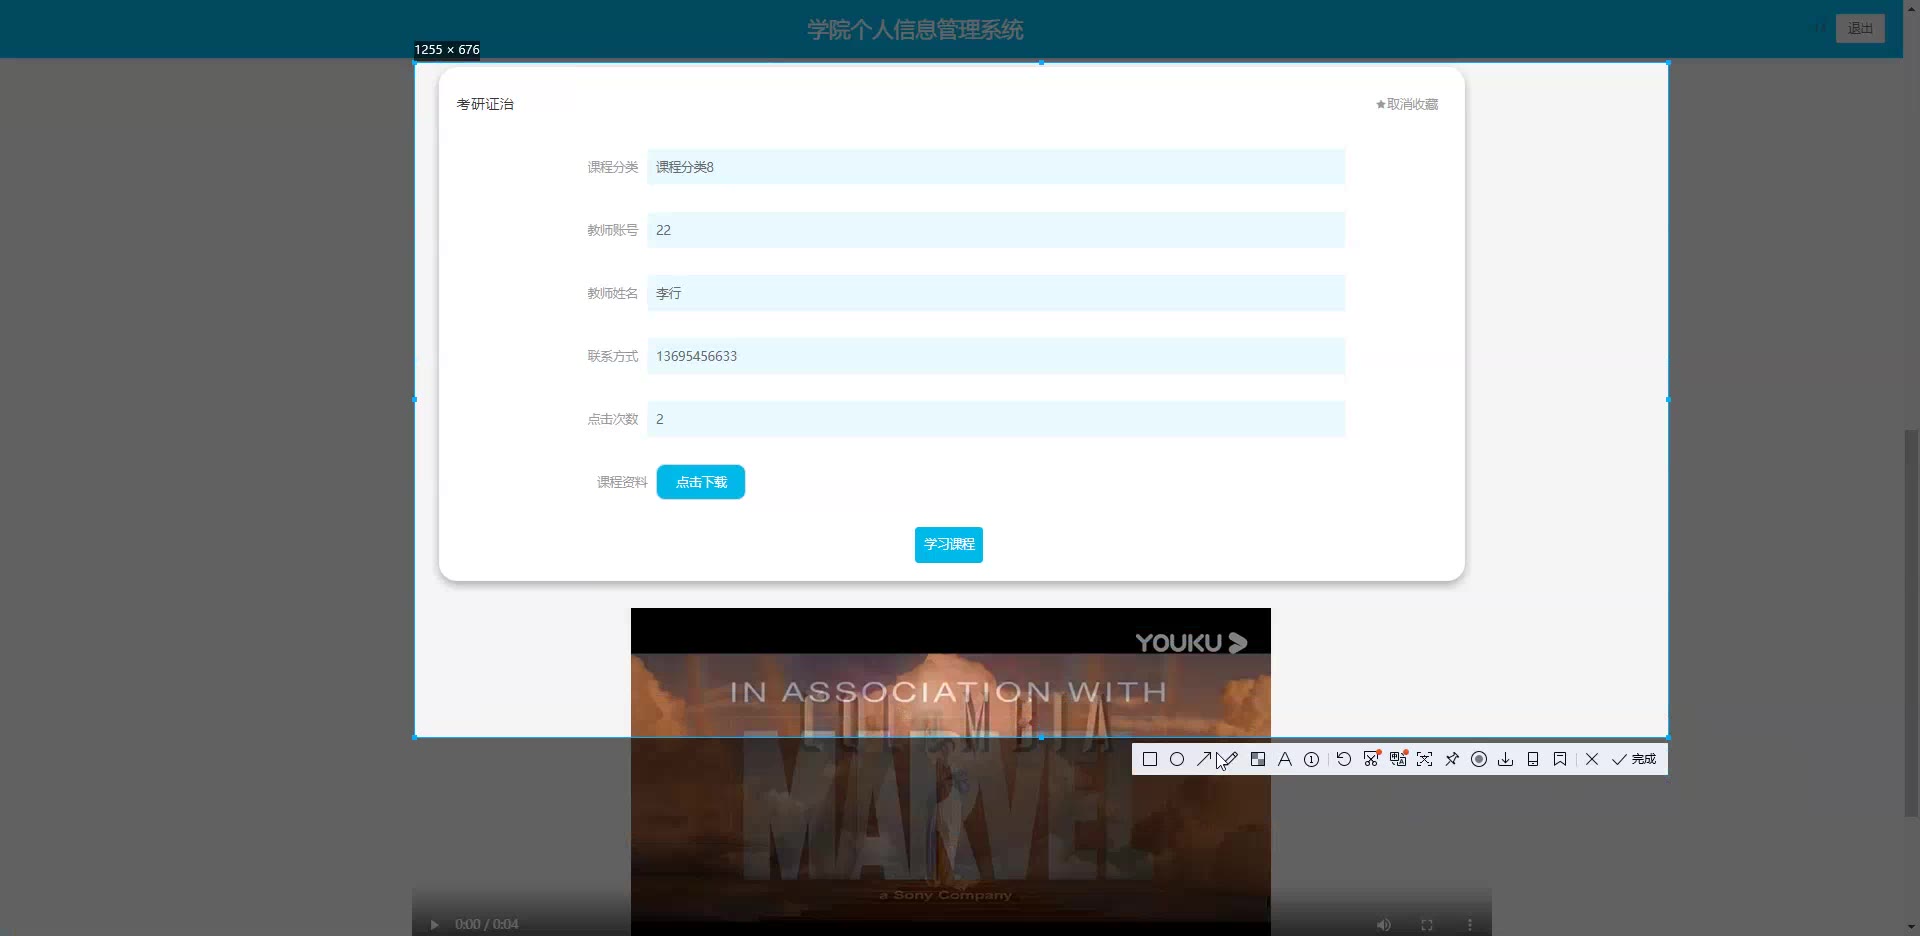Viewport: 1920px width, 936px height.
Task: Open the video player more-options menu
Action: [1470, 924]
